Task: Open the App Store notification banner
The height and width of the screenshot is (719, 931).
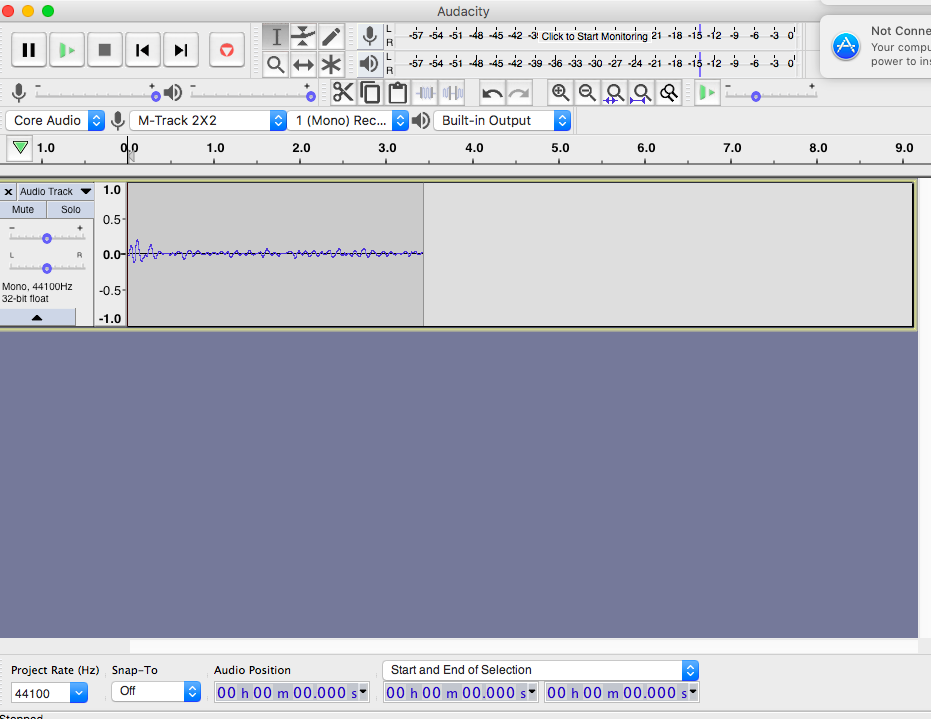Action: [876, 47]
